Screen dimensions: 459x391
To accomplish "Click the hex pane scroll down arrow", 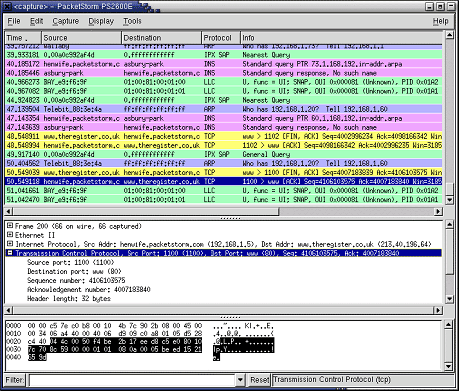I will (x=449, y=366).
